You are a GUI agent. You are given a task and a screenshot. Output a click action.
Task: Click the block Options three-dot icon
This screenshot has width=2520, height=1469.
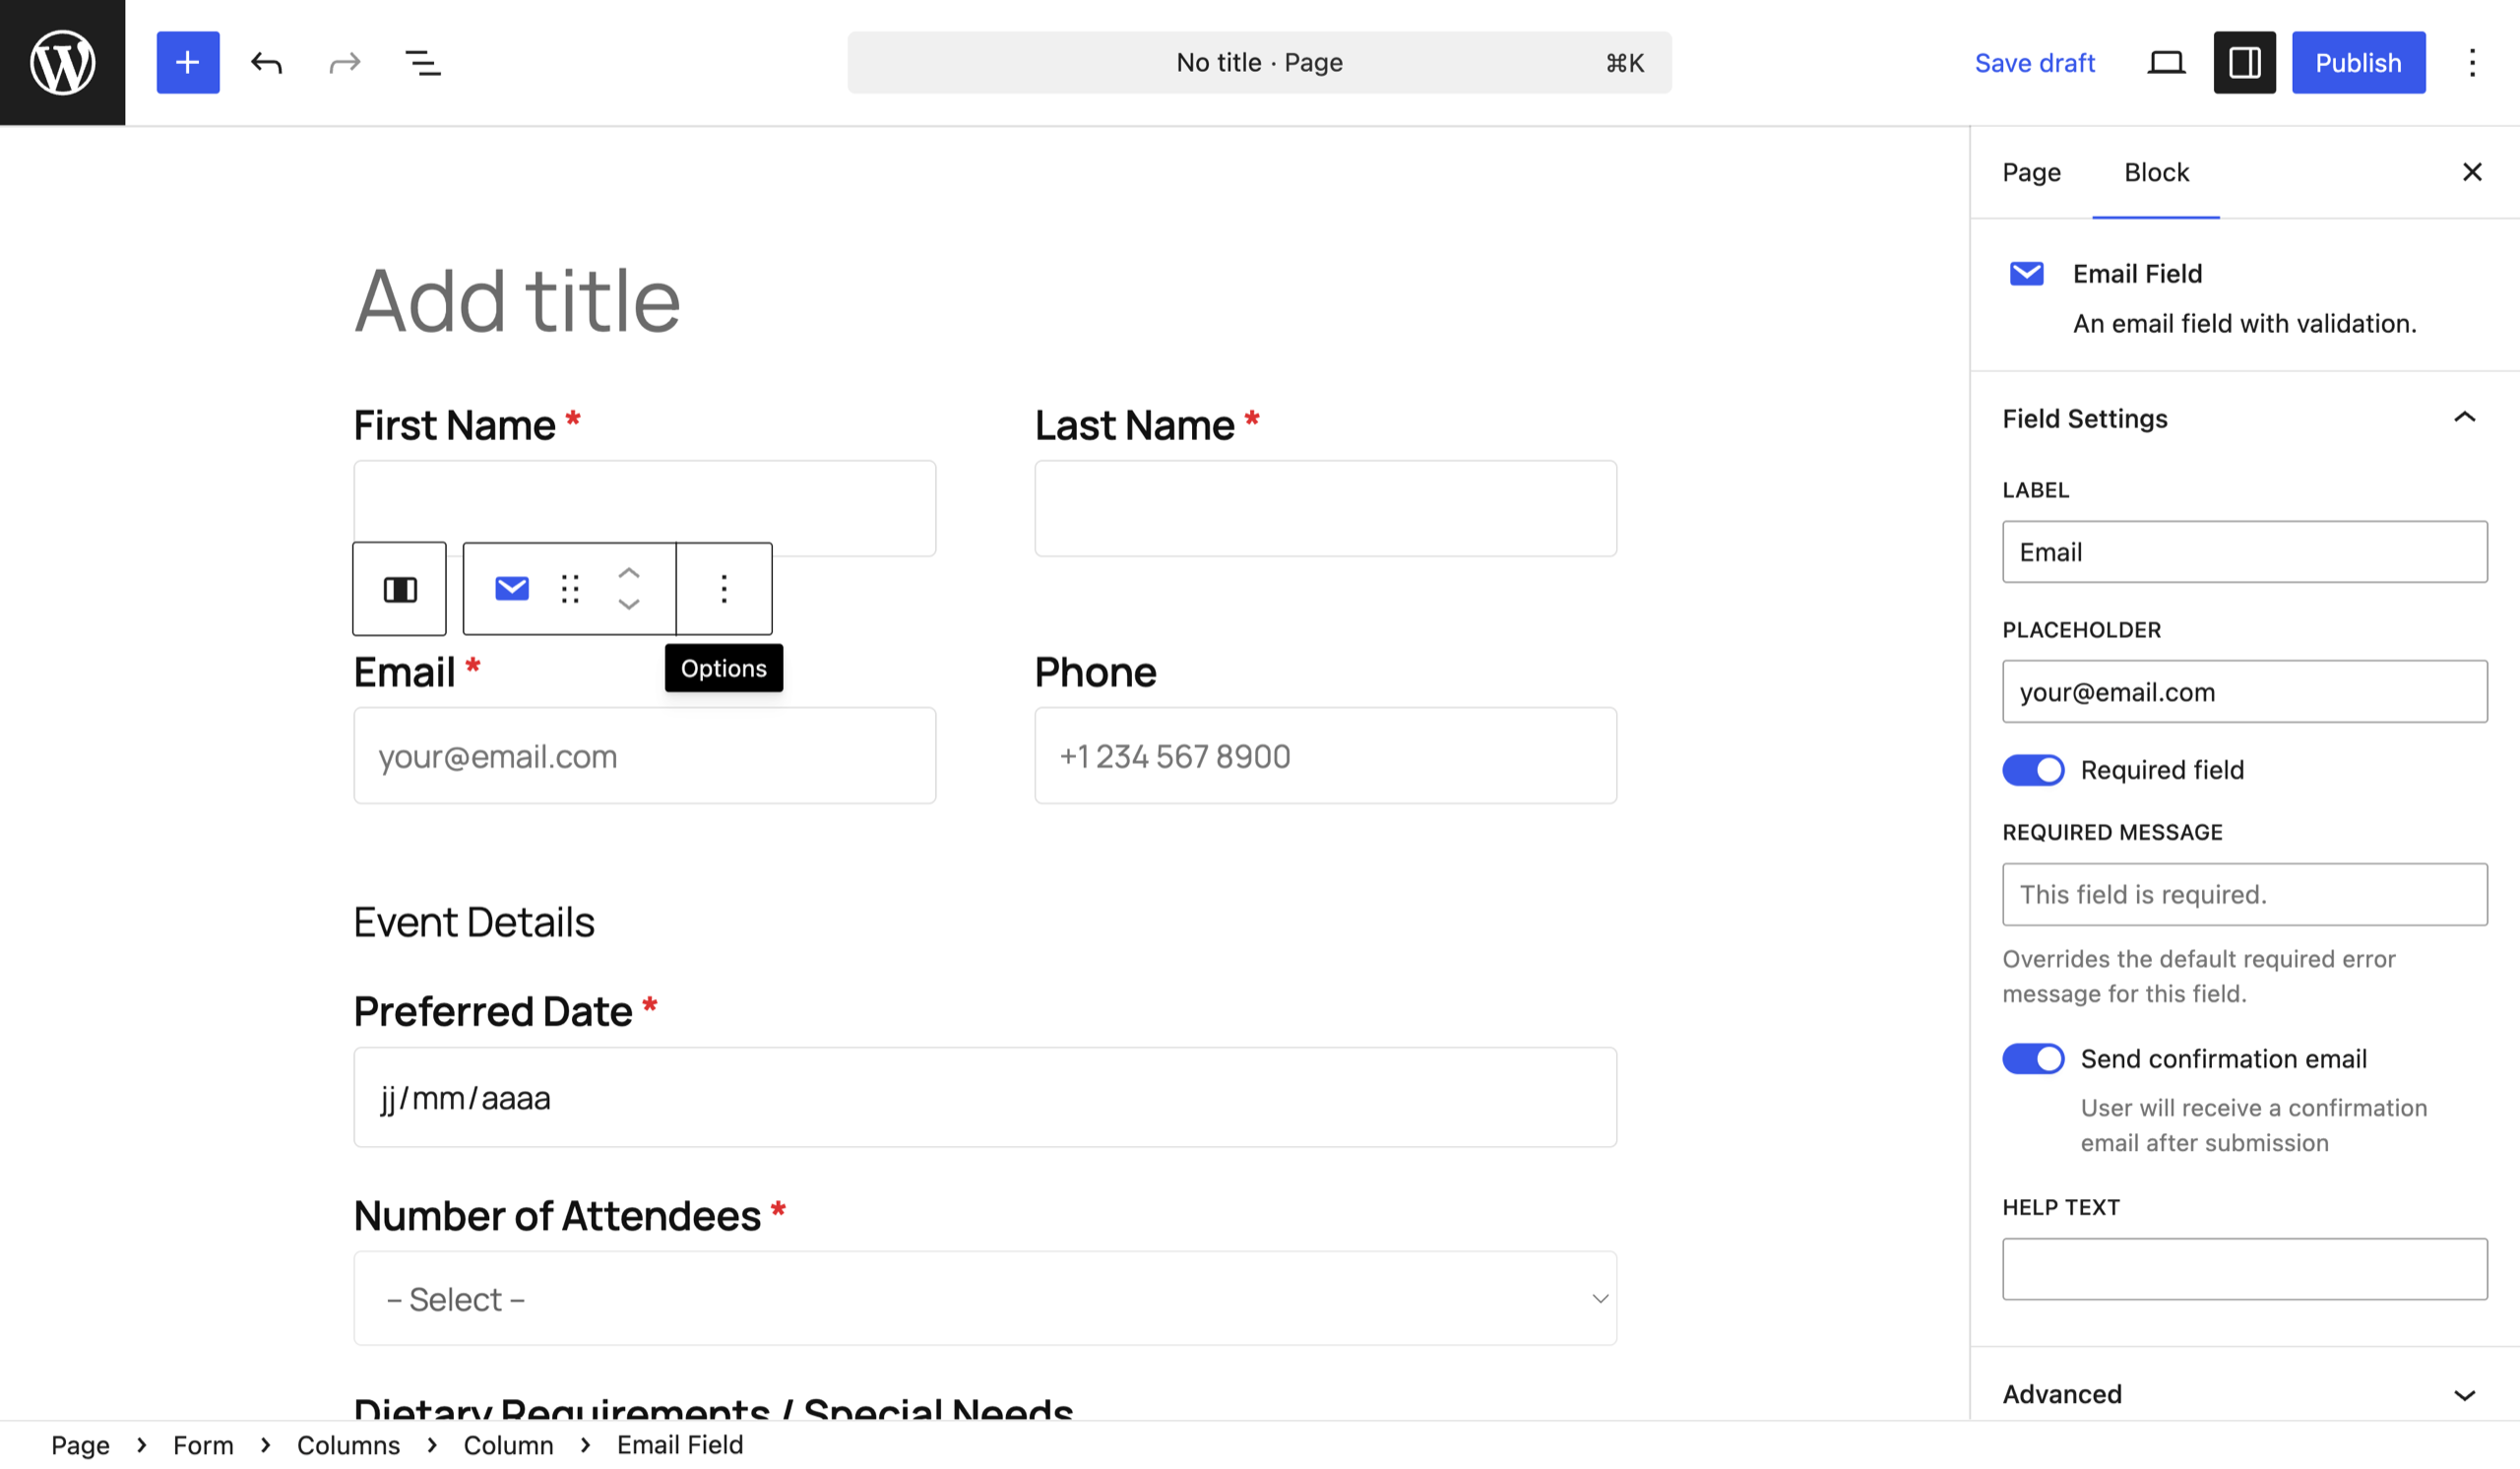[x=724, y=589]
